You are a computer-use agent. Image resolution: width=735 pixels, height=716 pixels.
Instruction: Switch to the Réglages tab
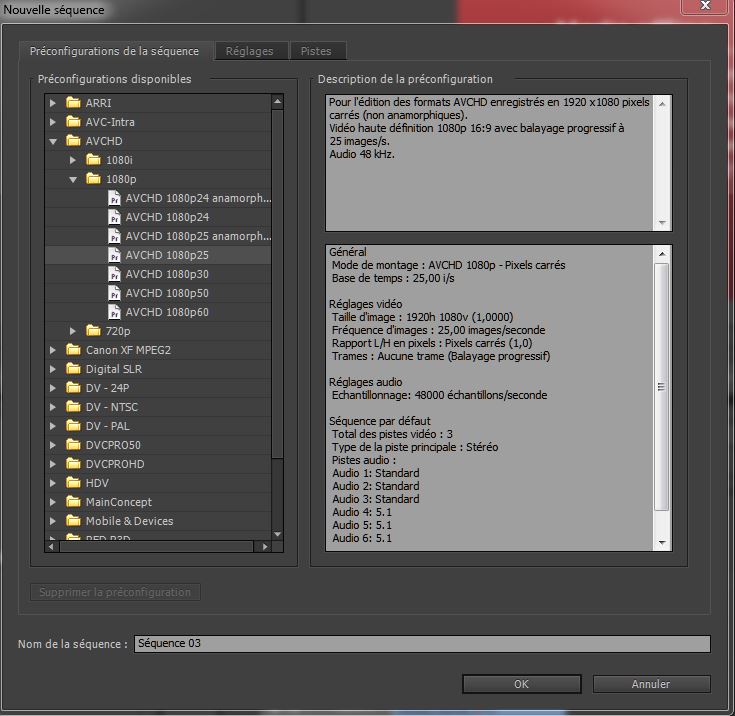point(250,51)
